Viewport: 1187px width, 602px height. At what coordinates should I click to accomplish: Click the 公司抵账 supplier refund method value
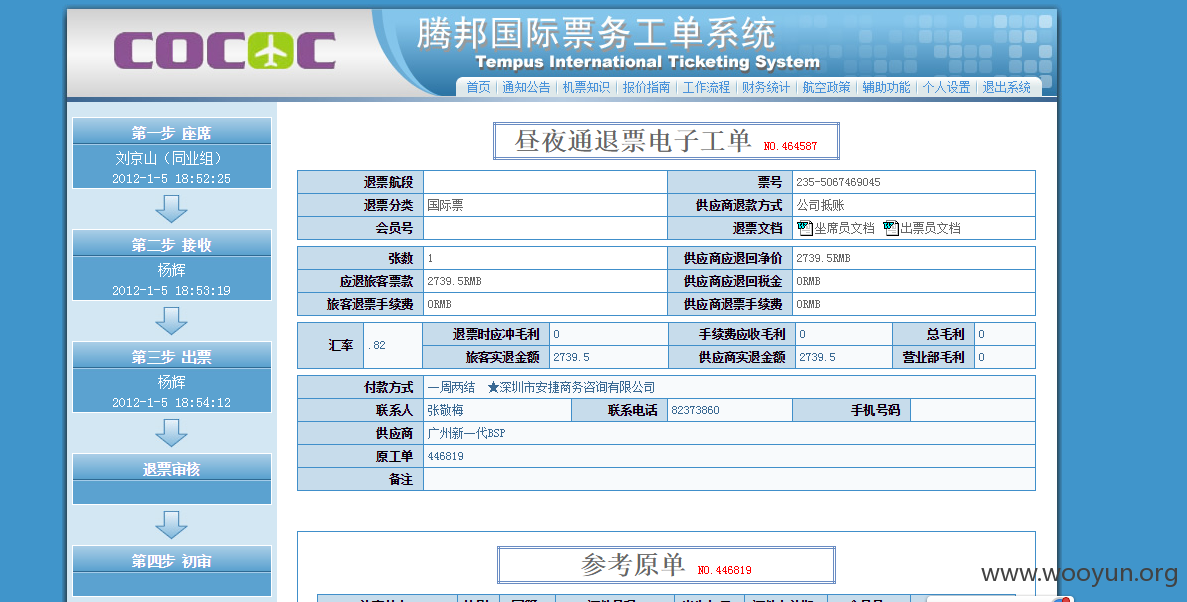pyautogui.click(x=821, y=205)
